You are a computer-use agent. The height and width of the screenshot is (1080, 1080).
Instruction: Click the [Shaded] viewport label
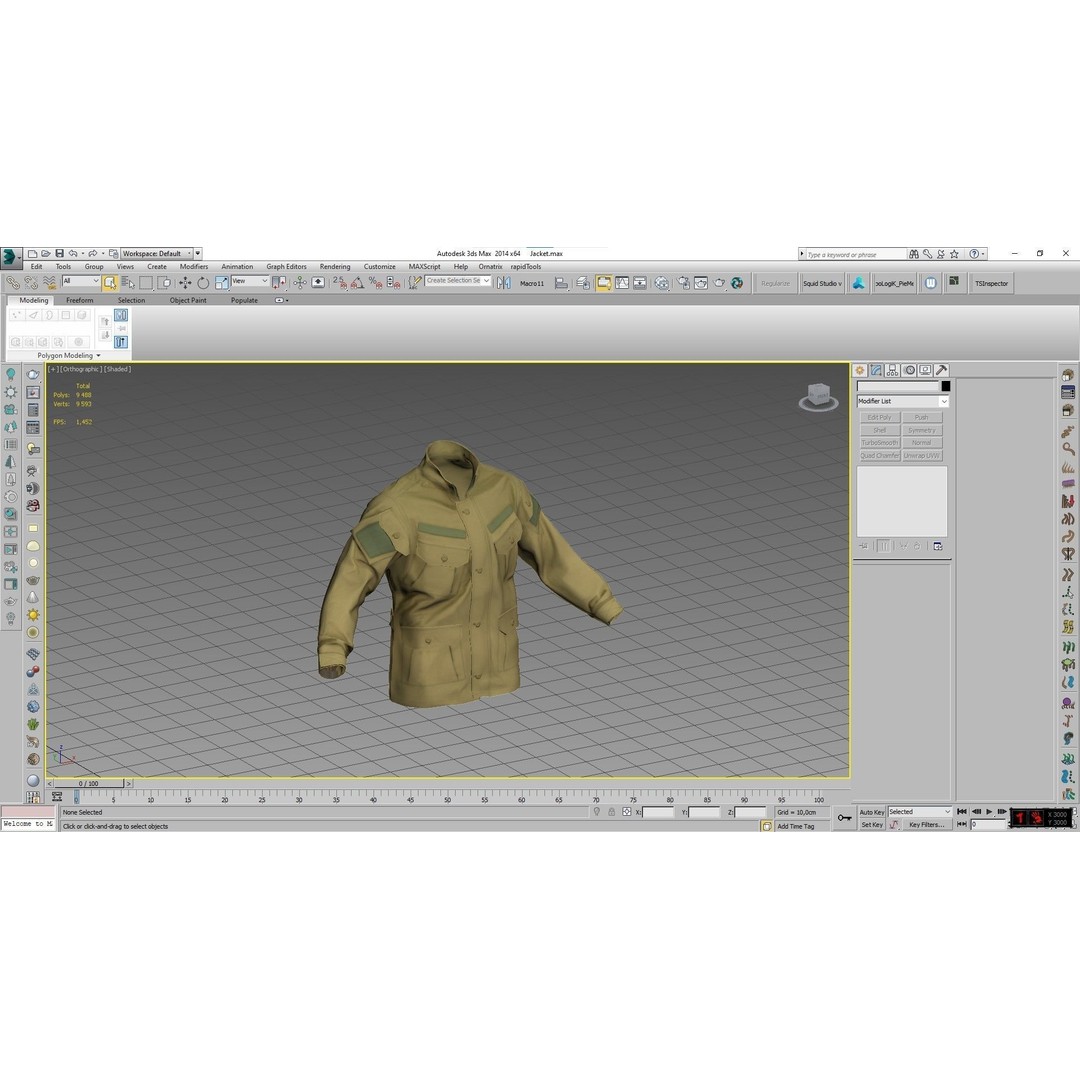coord(118,369)
